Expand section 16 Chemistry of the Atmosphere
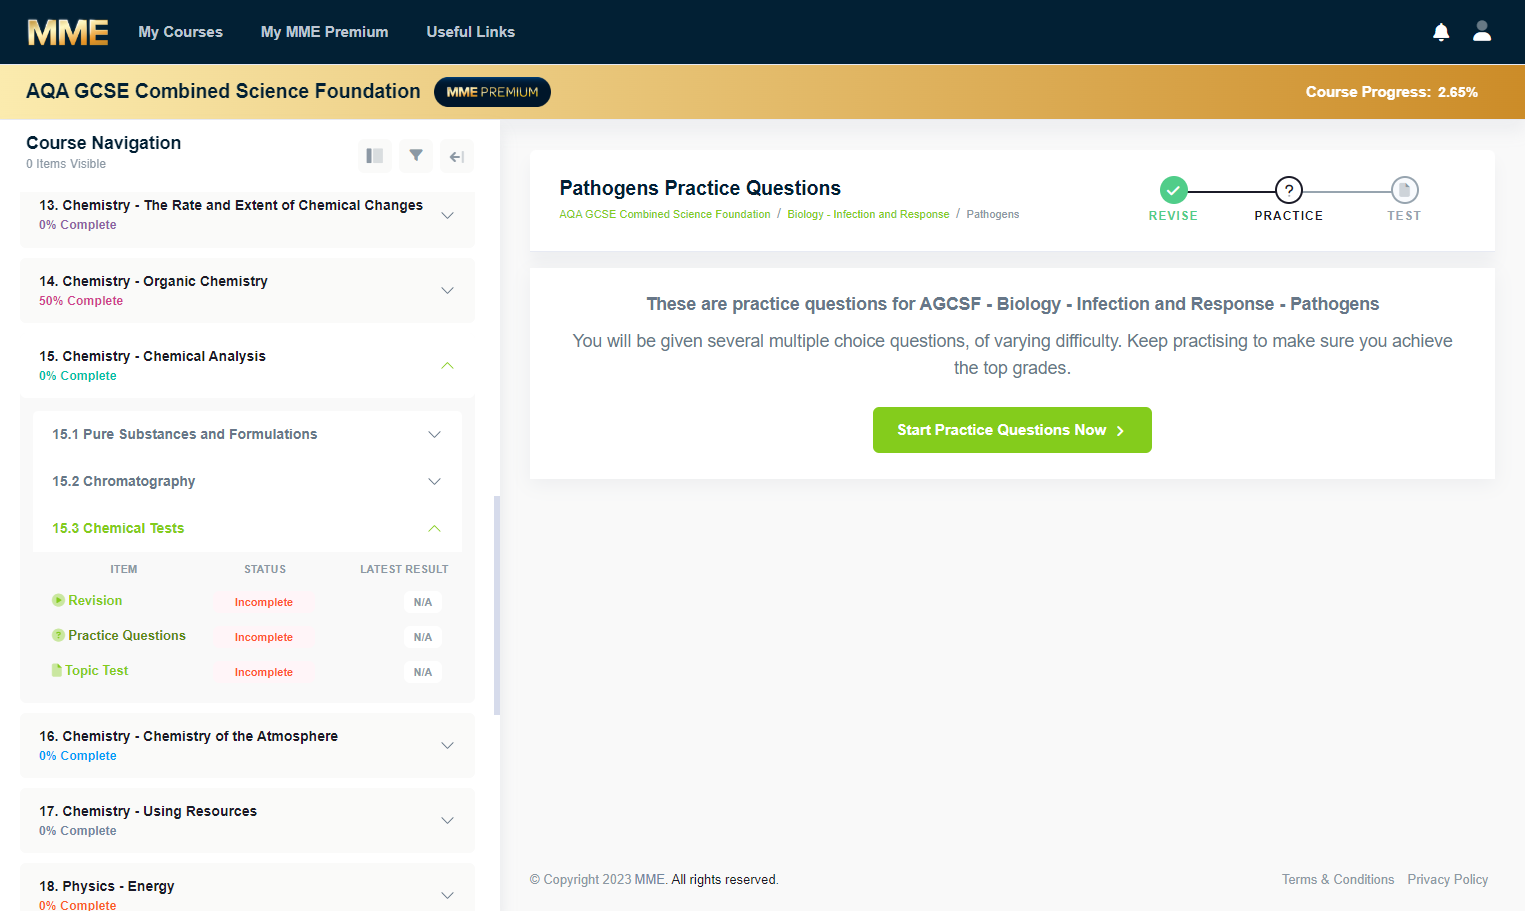The image size is (1525, 911). (x=448, y=745)
